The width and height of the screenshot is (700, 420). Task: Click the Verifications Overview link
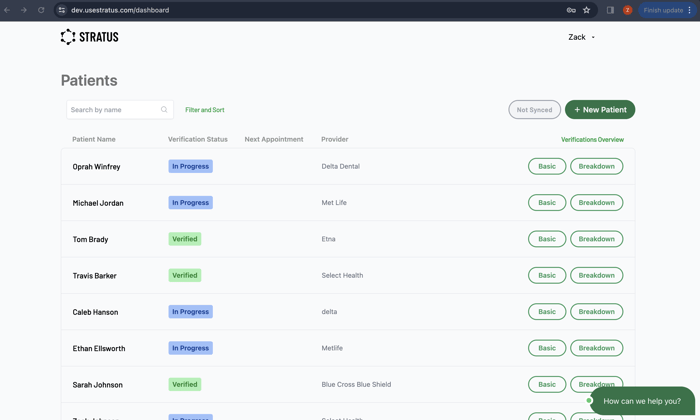click(592, 140)
